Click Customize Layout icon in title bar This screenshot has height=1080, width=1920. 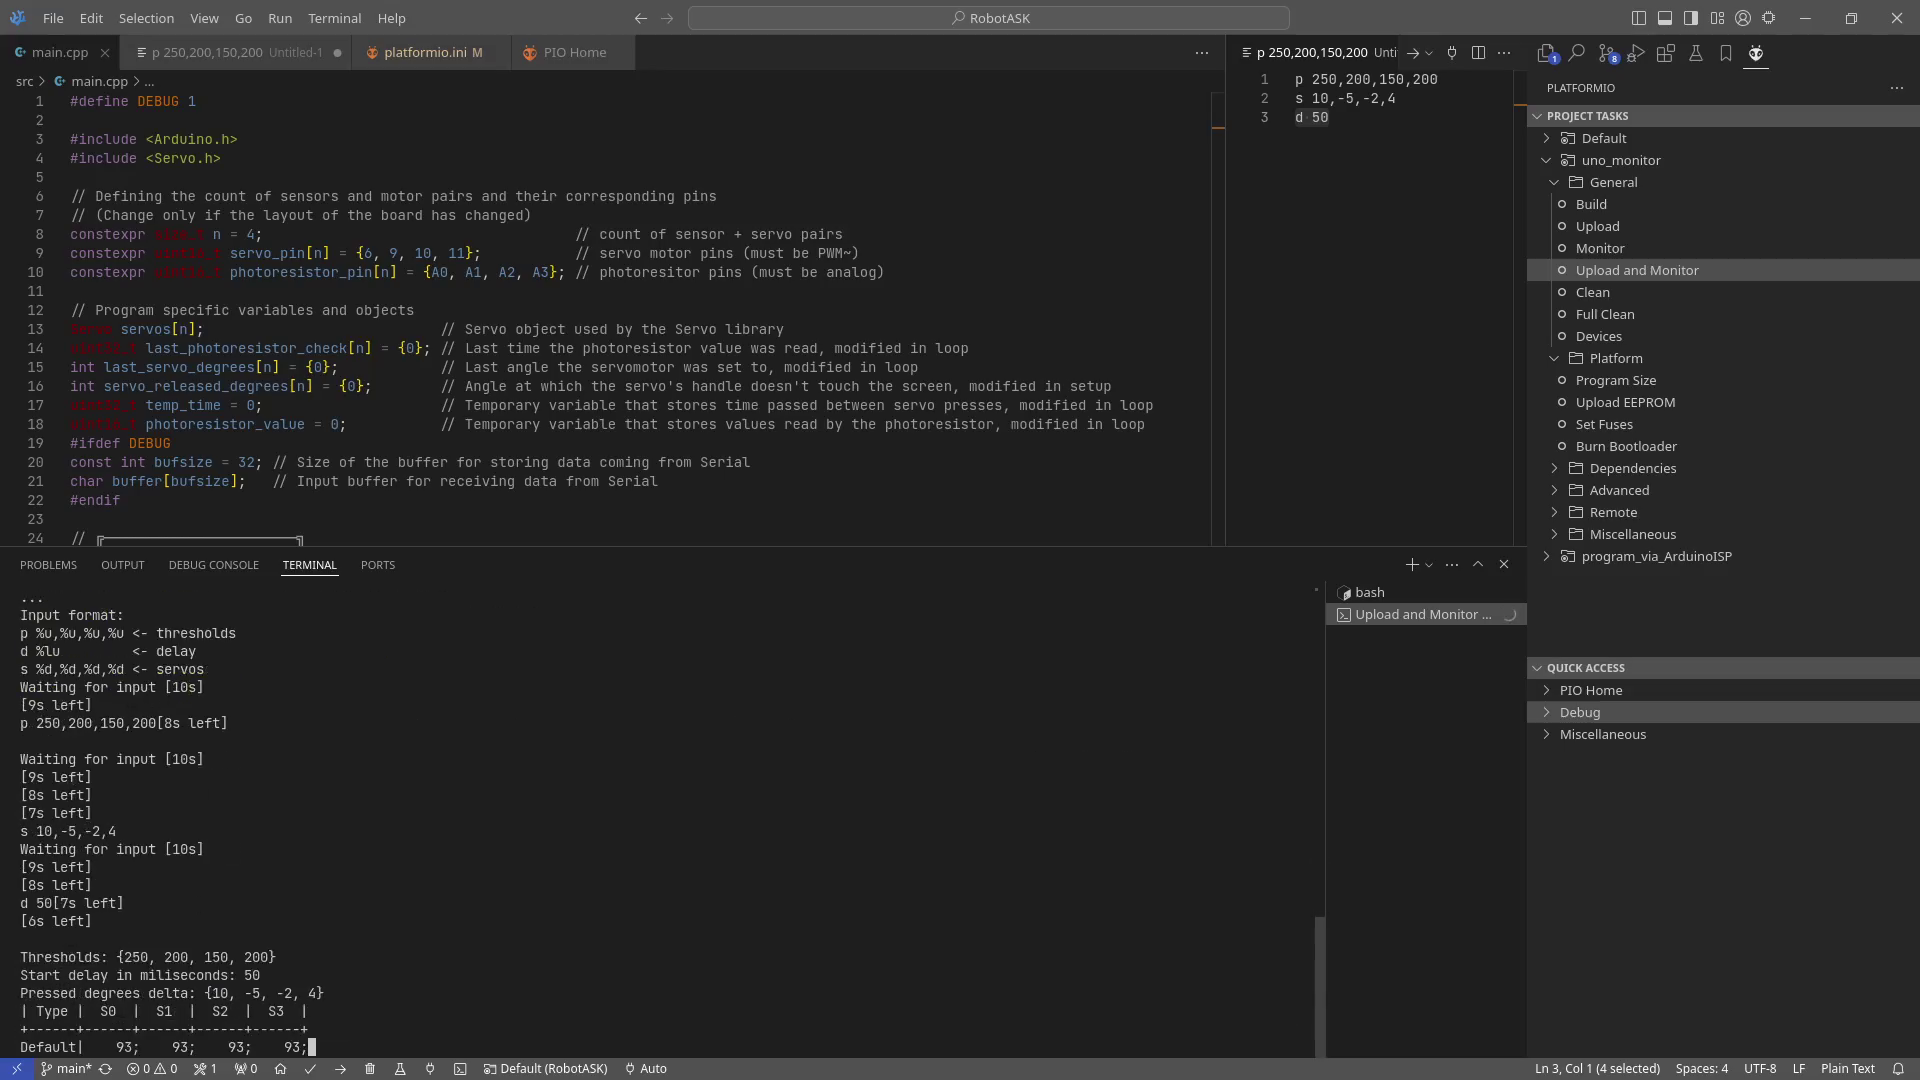[1717, 18]
